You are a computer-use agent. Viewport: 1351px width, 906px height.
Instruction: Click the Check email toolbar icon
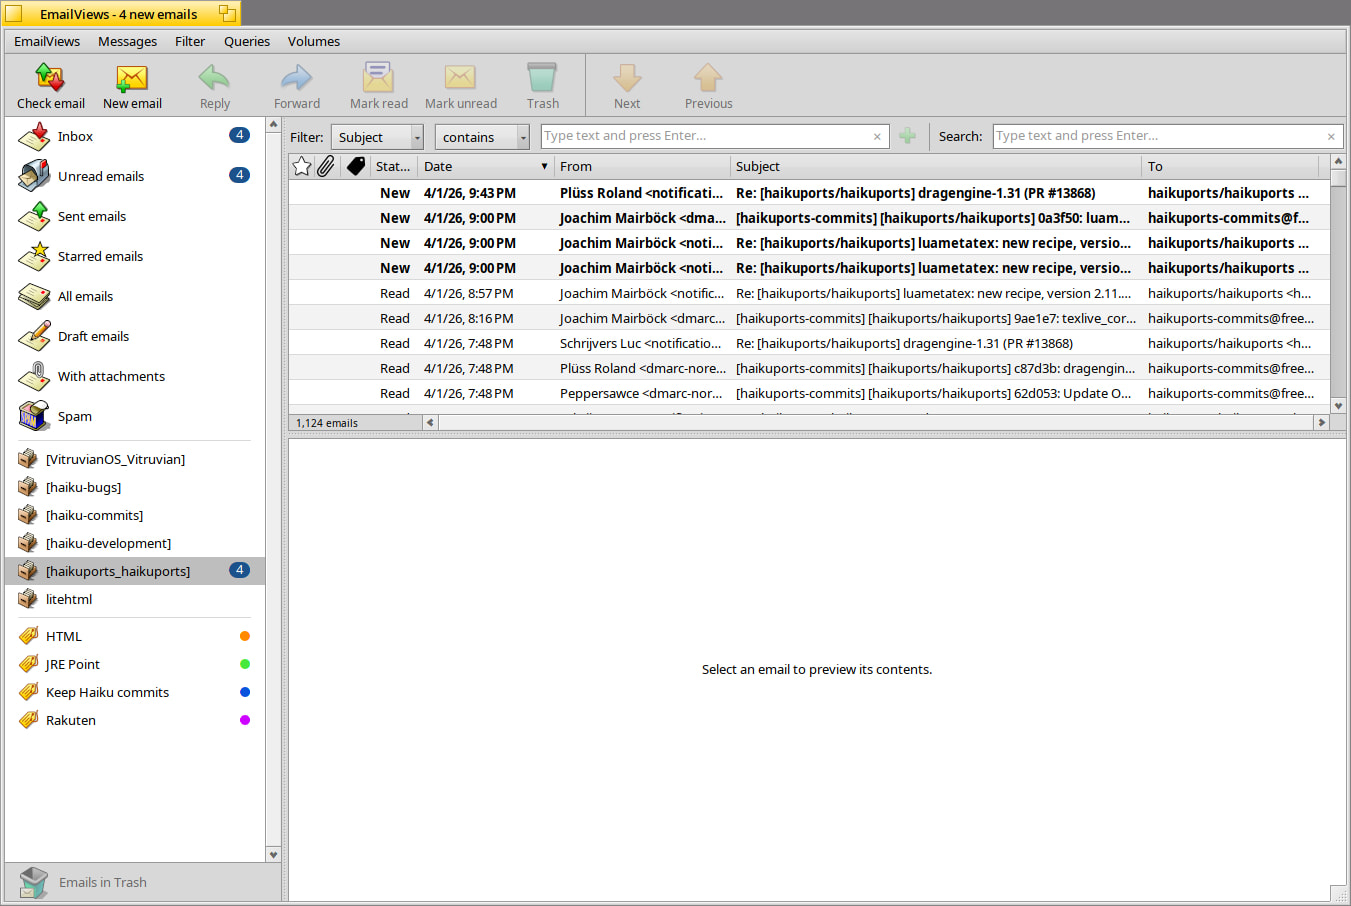[50, 78]
